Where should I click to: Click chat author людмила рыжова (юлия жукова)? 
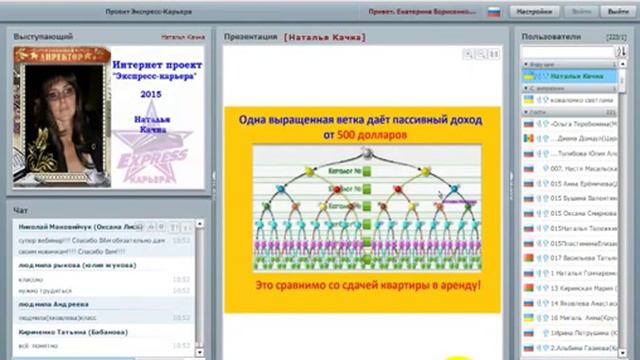coord(77,265)
